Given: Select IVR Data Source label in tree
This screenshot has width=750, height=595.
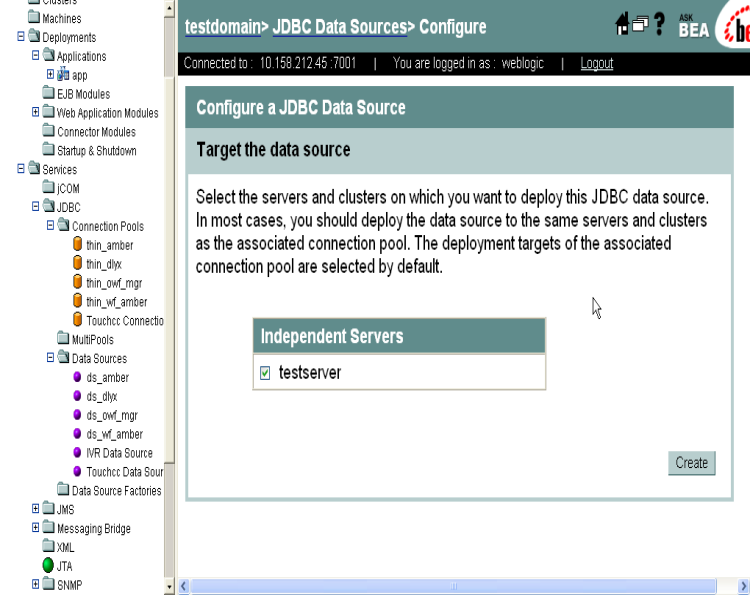Looking at the screenshot, I should pyautogui.click(x=119, y=453).
